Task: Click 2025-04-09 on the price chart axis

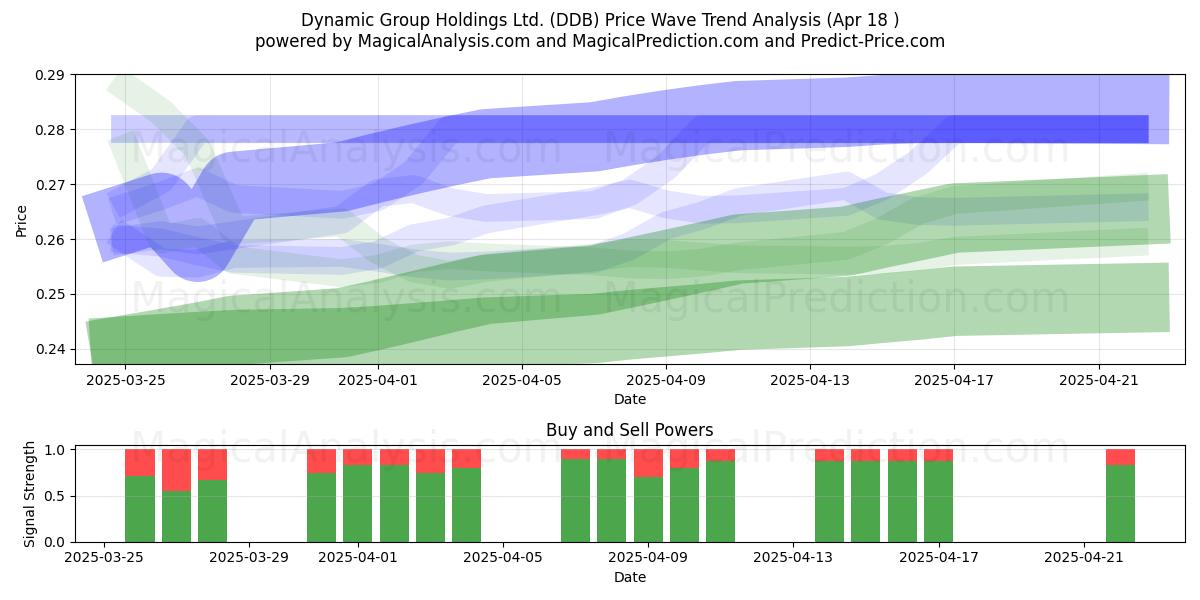Action: pos(667,380)
